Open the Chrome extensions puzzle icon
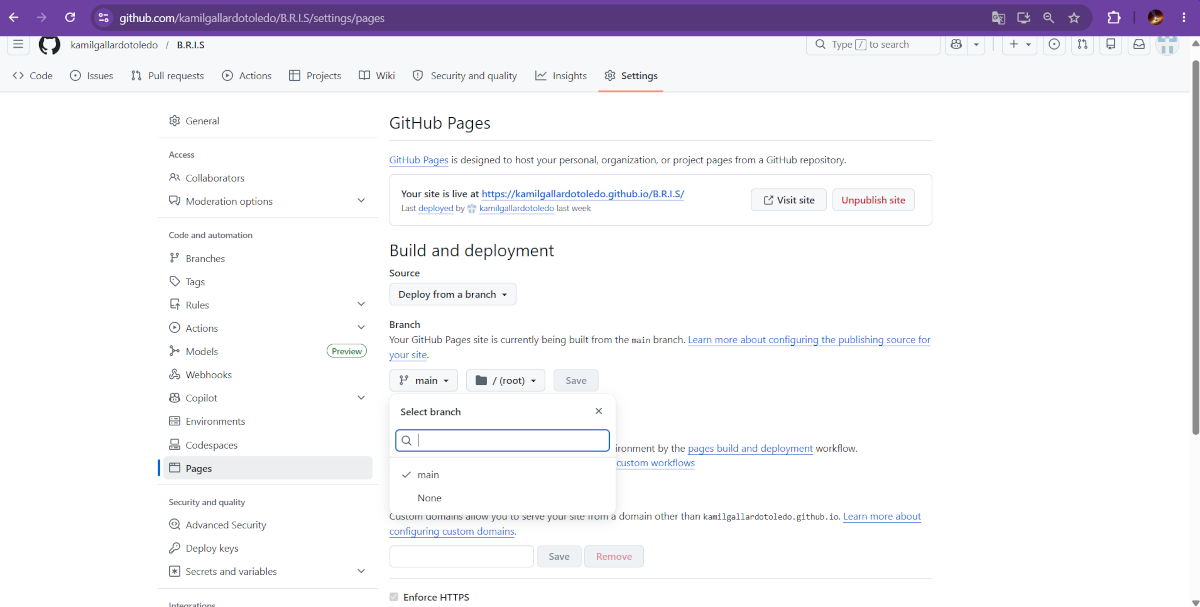The width and height of the screenshot is (1200, 607). [x=1114, y=17]
